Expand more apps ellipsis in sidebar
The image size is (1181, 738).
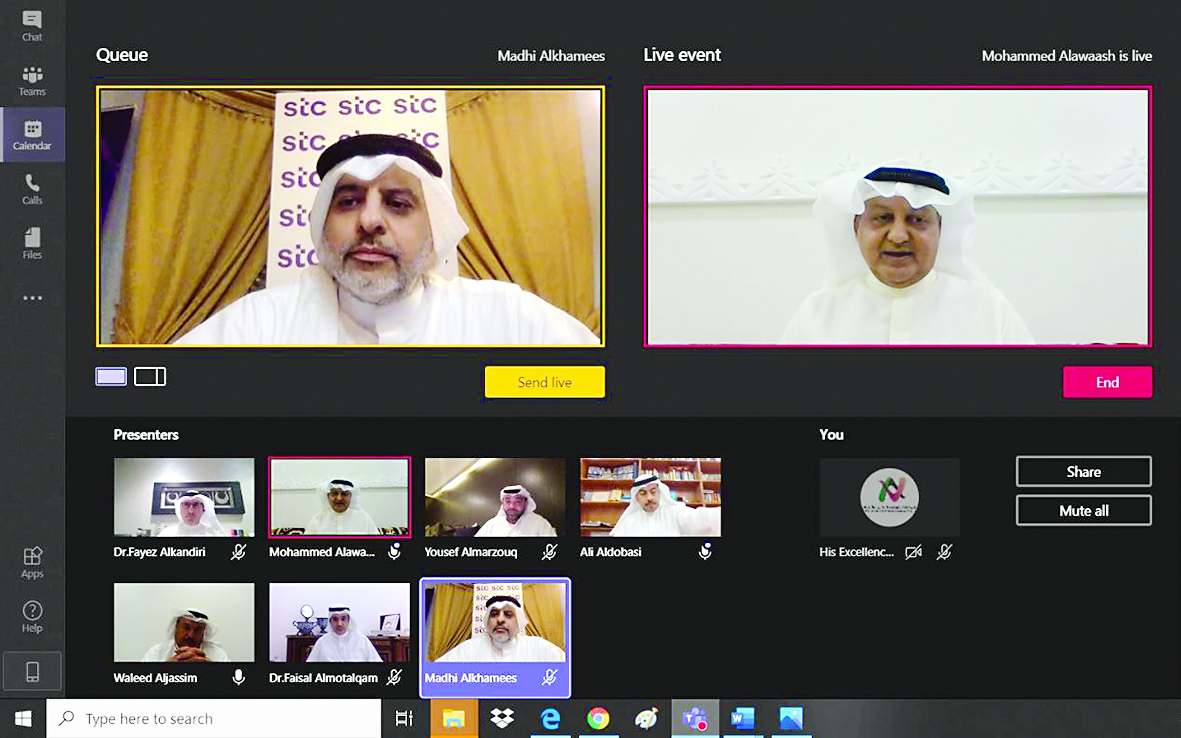coord(32,298)
